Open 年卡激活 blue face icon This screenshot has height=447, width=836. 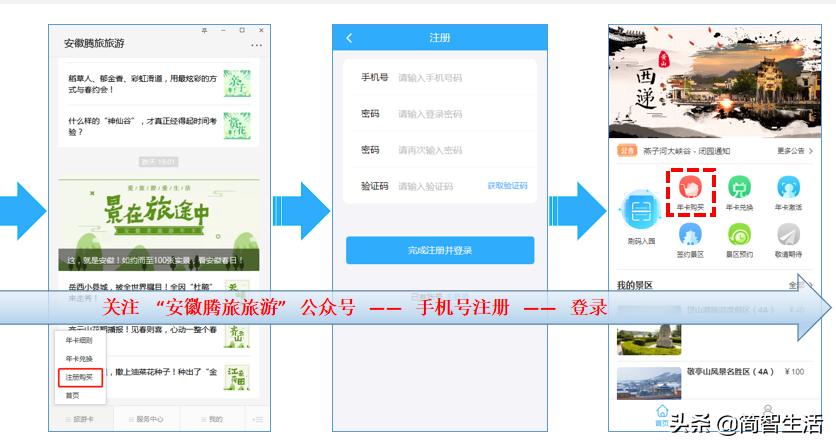pyautogui.click(x=788, y=188)
